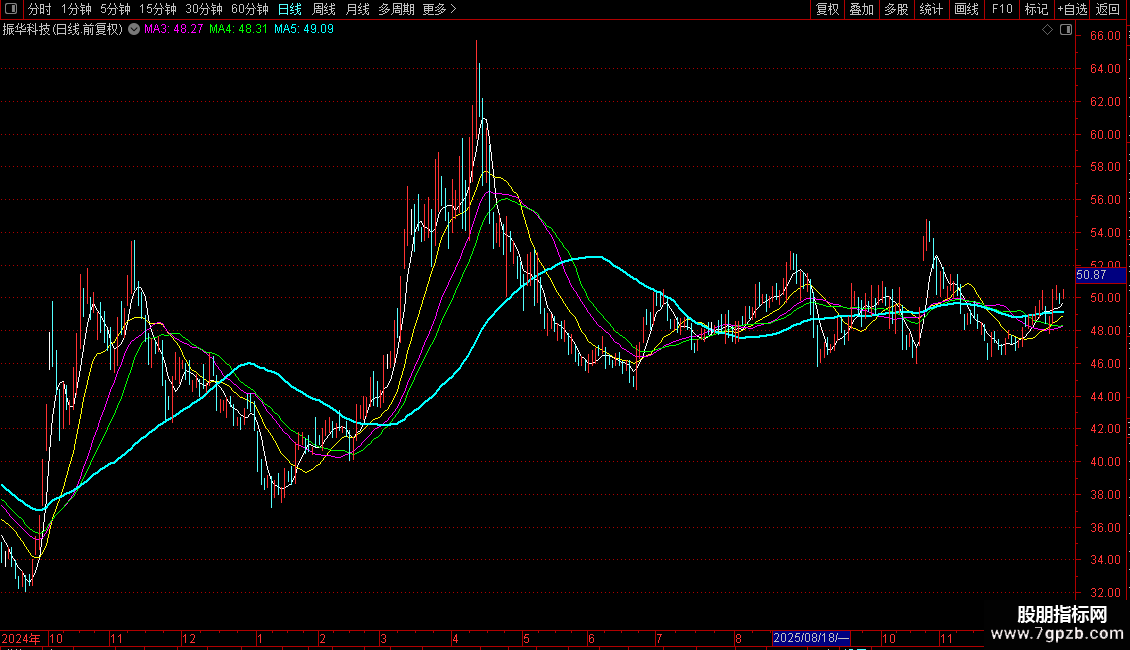Select the 5分钟 period tab
Viewport: 1130px width, 650px height.
tap(115, 9)
